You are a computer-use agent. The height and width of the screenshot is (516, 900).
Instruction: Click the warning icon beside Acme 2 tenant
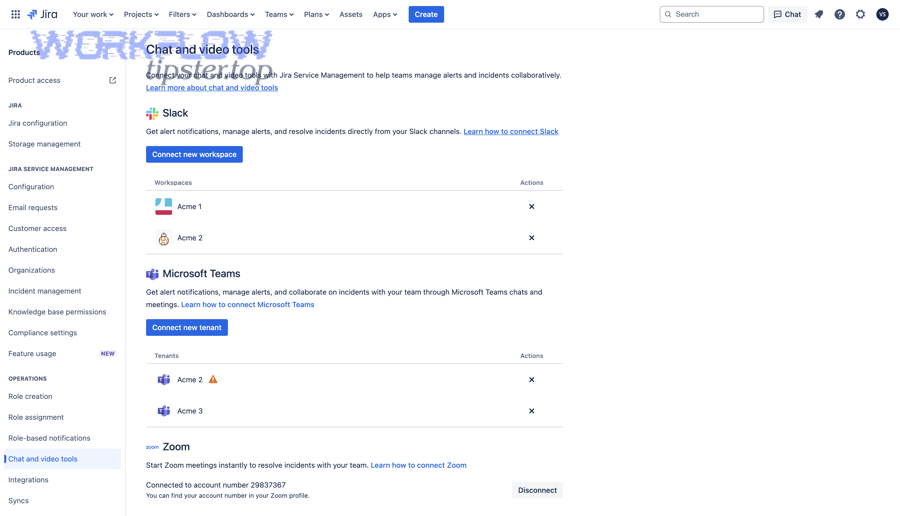(213, 379)
